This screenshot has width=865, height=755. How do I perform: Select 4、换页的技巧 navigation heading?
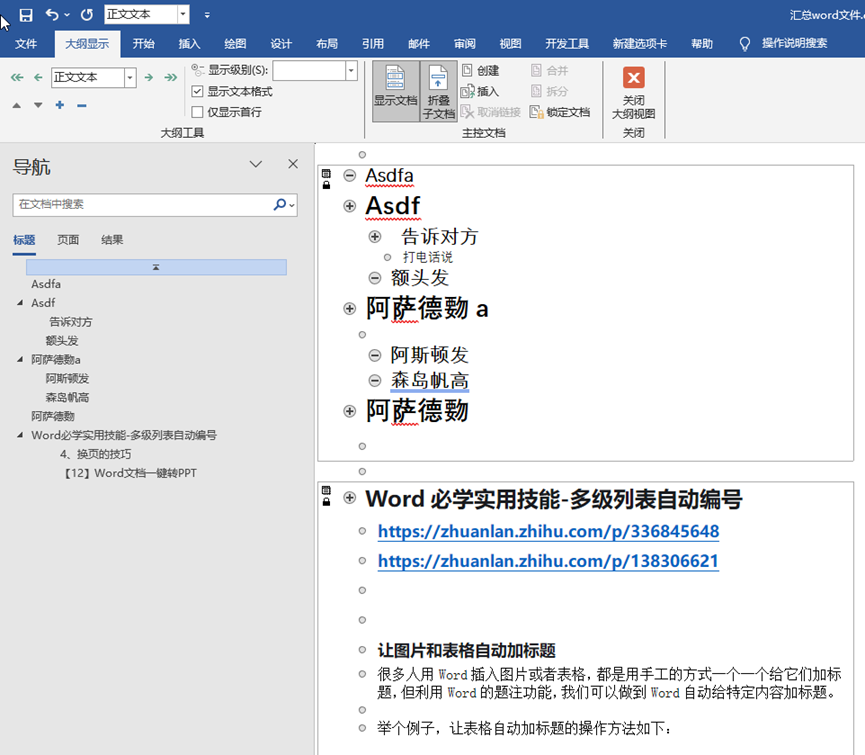point(95,454)
